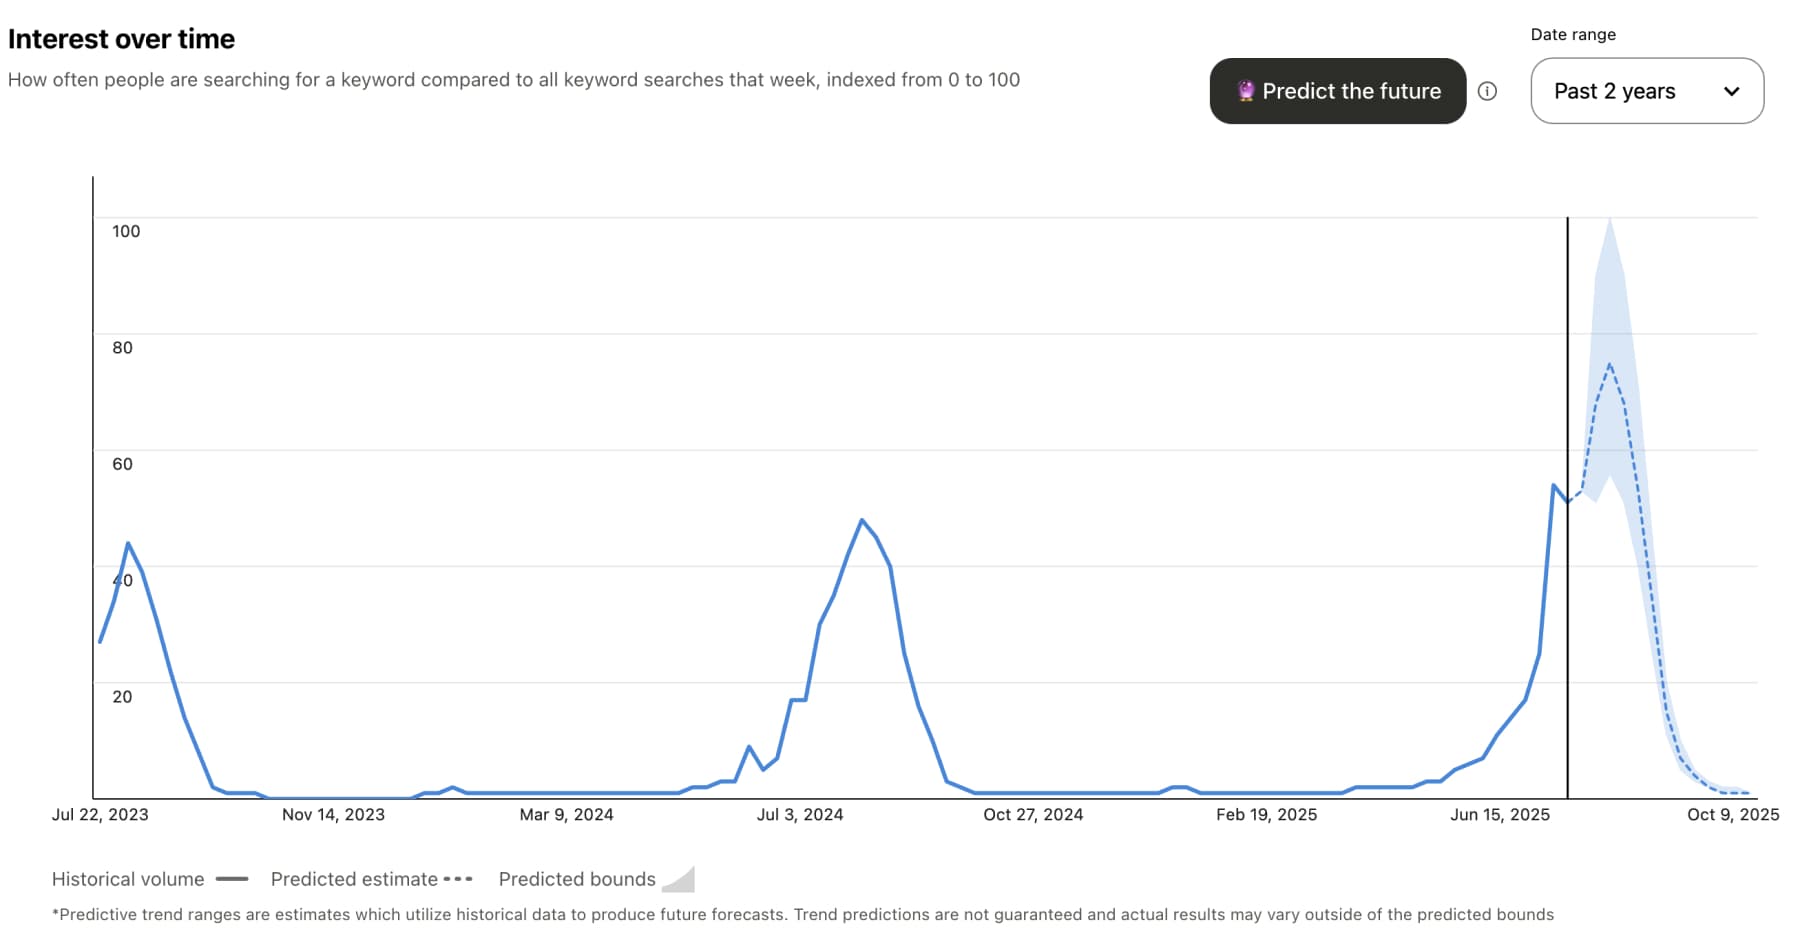Click the Predicted estimate dashed line icon
The width and height of the screenshot is (1800, 952).
[x=457, y=879]
